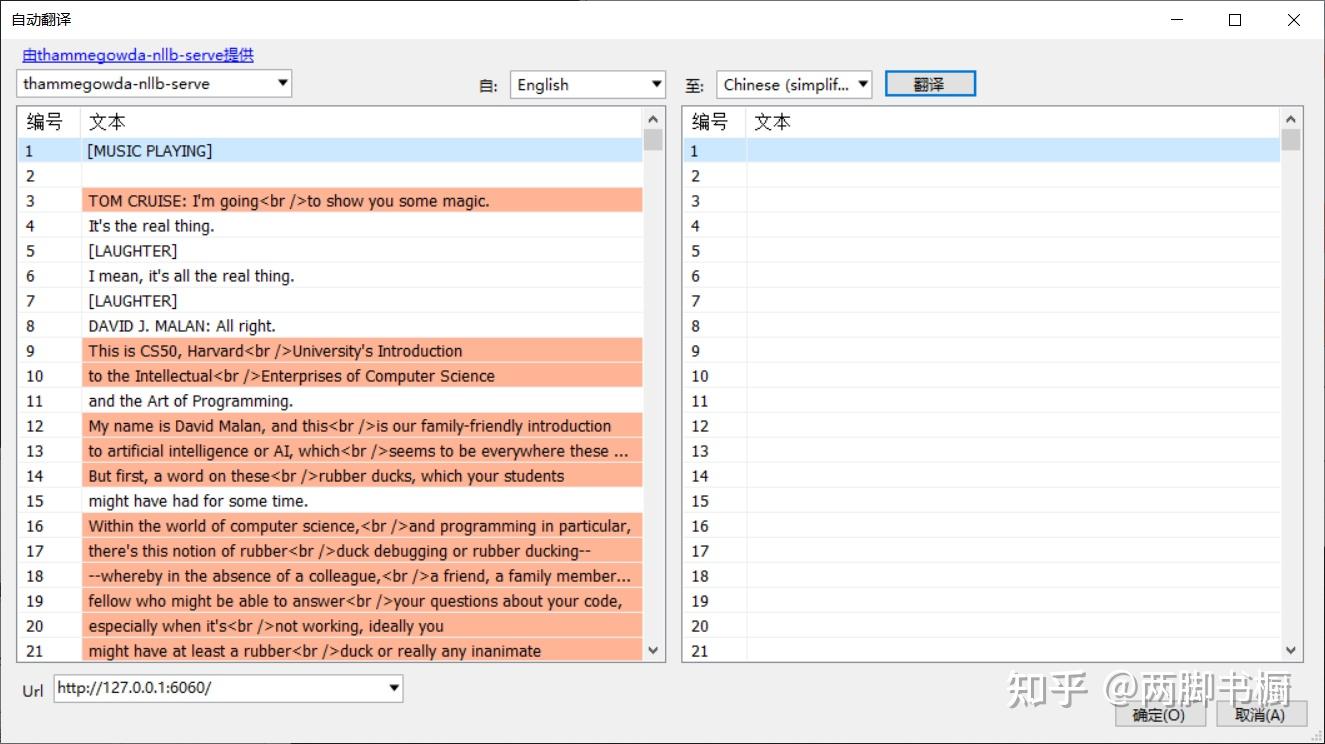Click the right list scroll-up arrow
Screen dimensions: 1325x744
click(1291, 118)
